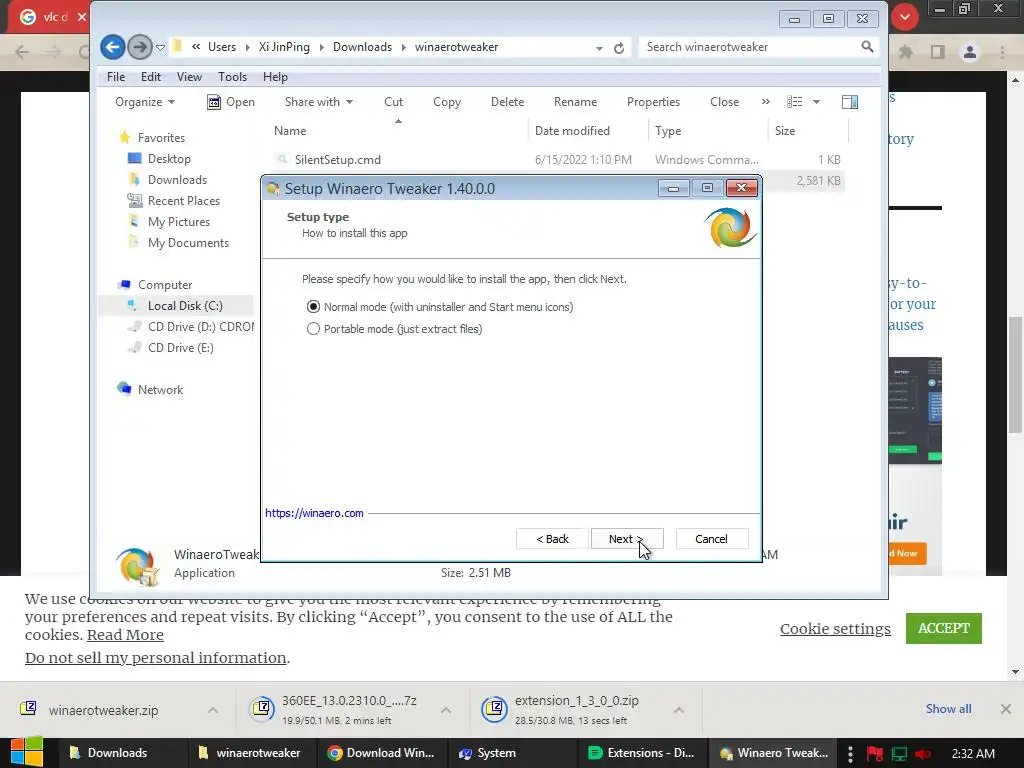The width and height of the screenshot is (1024, 768).
Task: Click Do not sell my personal information
Action: click(x=155, y=658)
